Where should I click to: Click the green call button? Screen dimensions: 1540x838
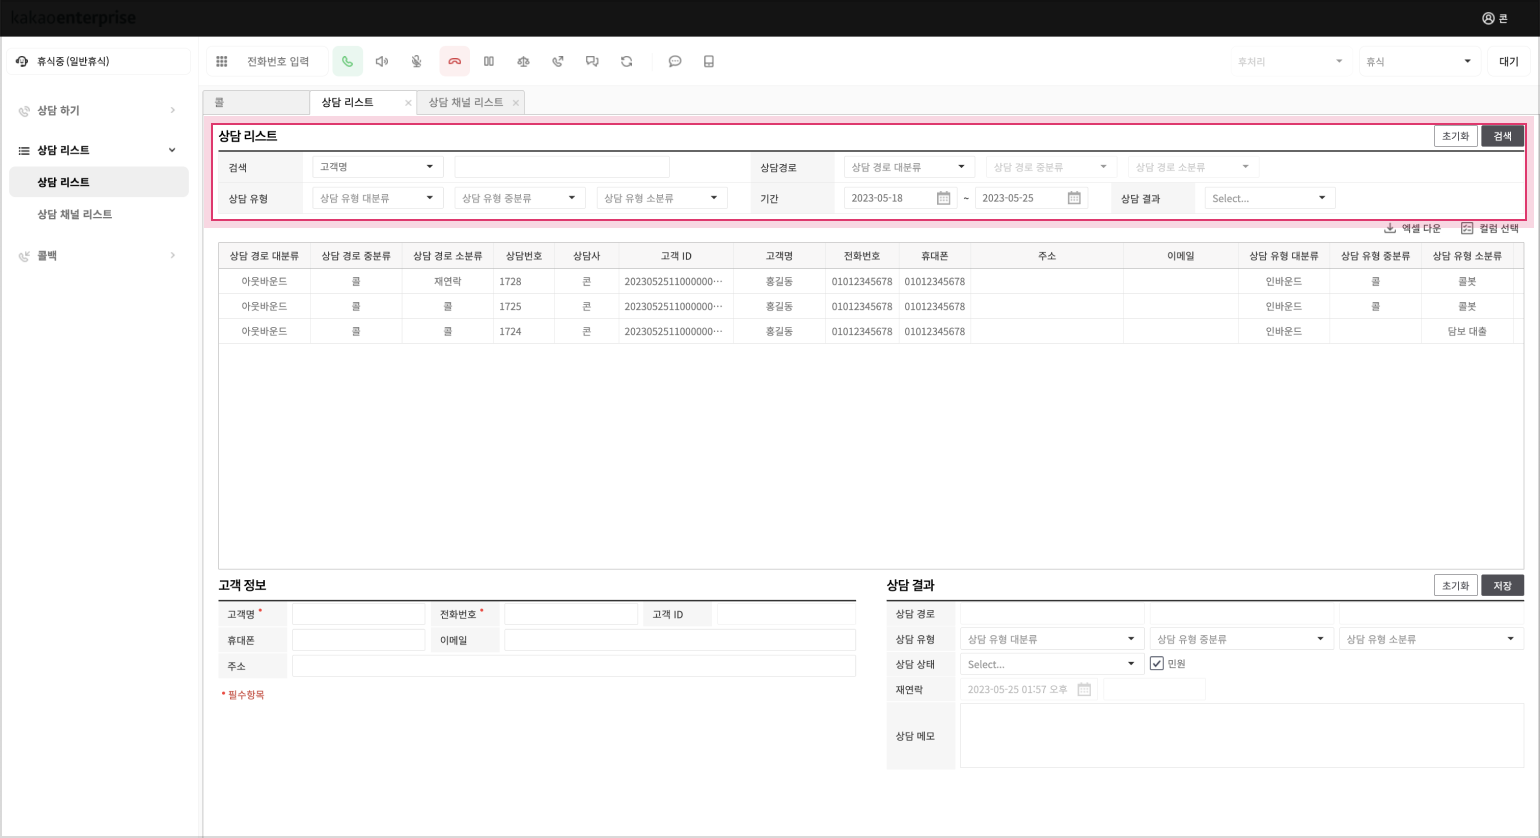(x=347, y=62)
